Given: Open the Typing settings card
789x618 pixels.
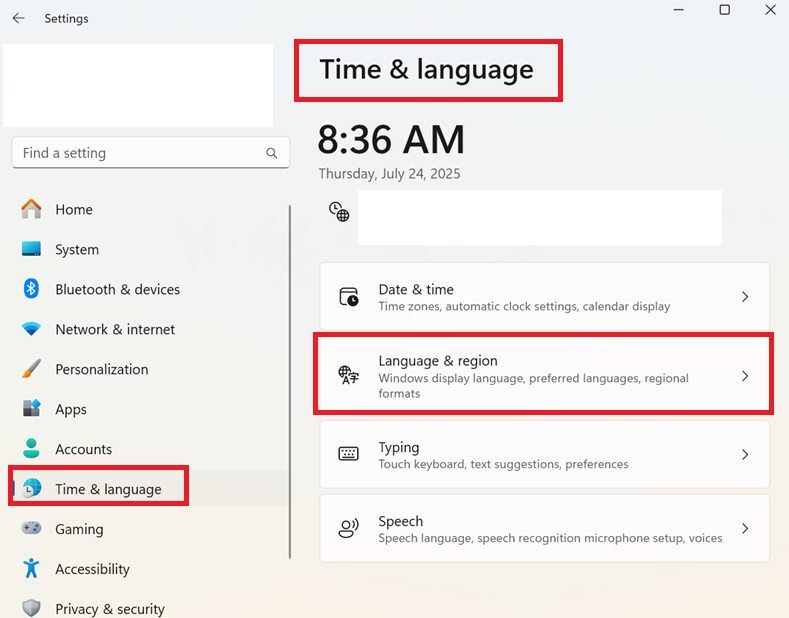Looking at the screenshot, I should 544,454.
